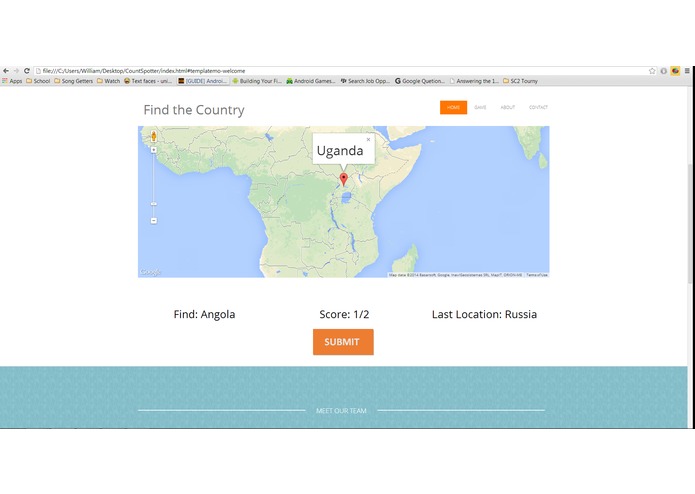Click the Last Location: Russia text
This screenshot has height=494, width=695.
[484, 315]
